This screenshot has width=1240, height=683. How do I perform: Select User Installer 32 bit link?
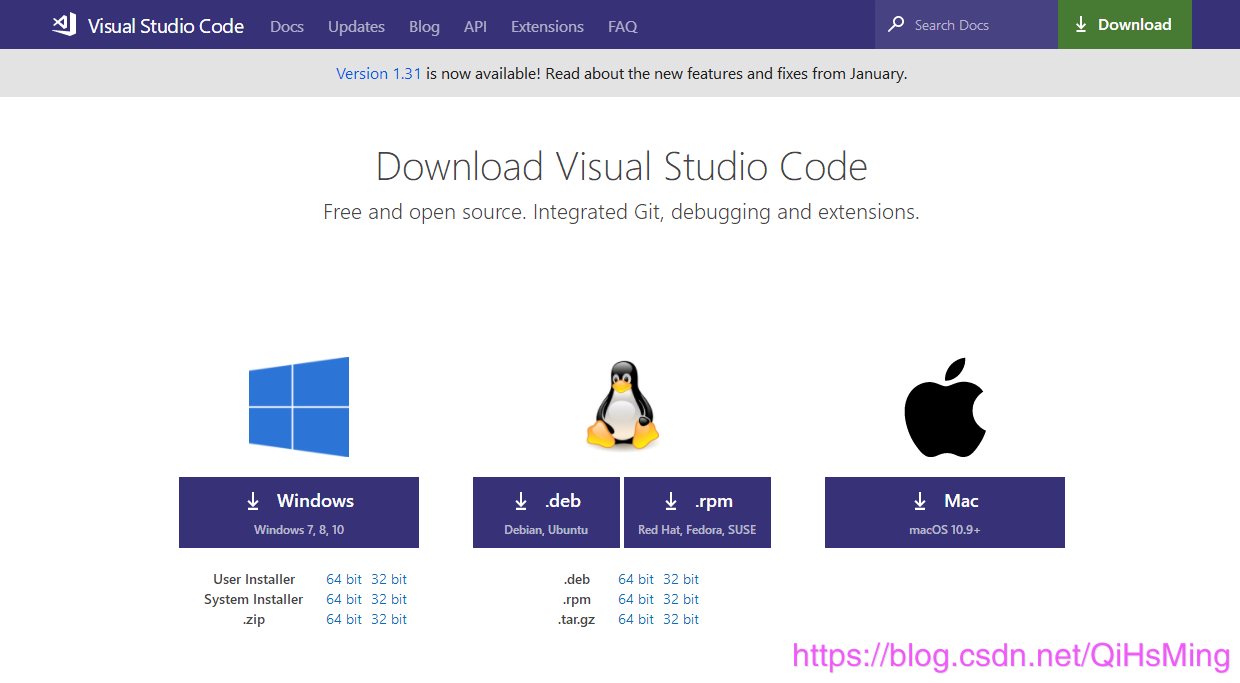coord(389,579)
